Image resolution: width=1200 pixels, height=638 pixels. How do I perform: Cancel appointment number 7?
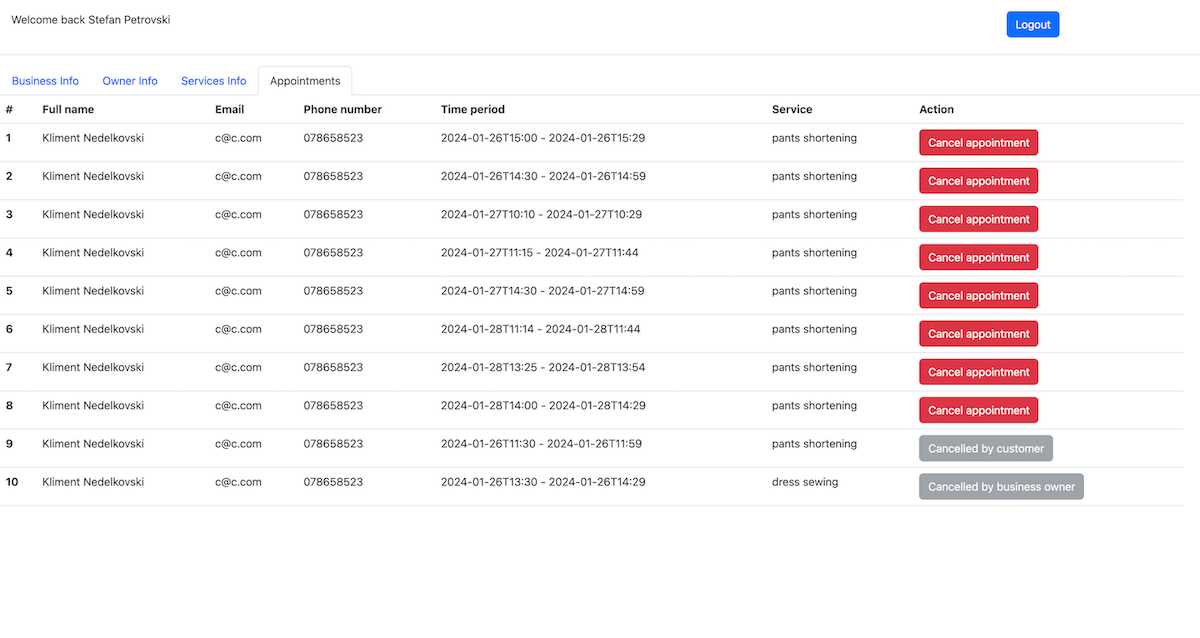978,372
